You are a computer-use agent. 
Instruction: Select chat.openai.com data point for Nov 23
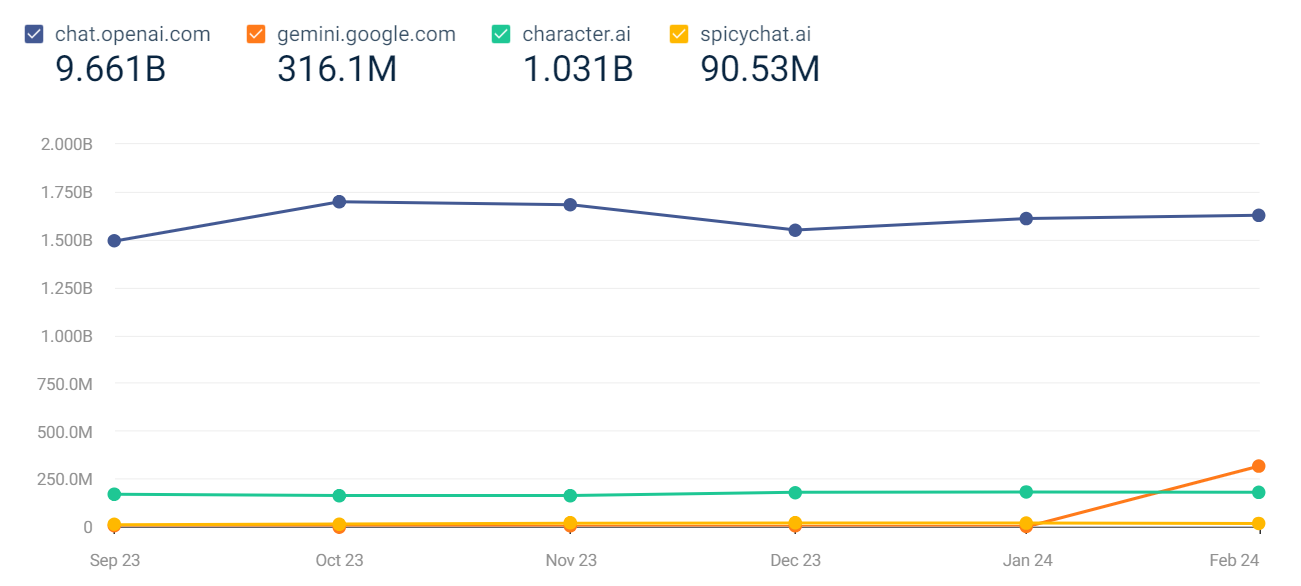(570, 205)
